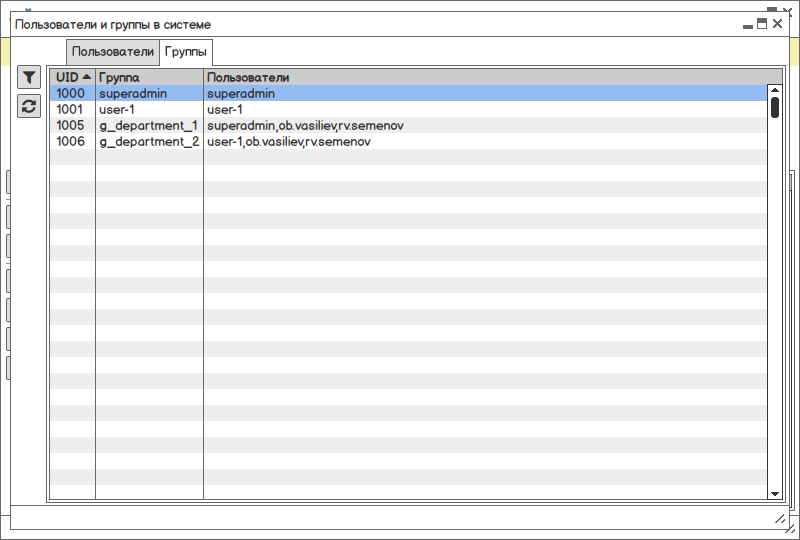Screen dimensions: 800x540
Task: Click the scrollbar up arrow
Action: (775, 90)
